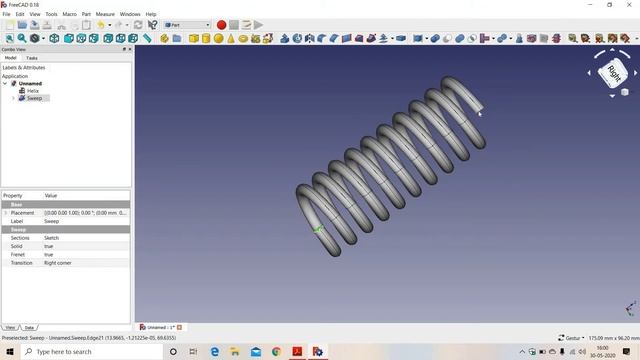640x360 pixels.
Task: Click the Open document folder icon
Action: (22, 25)
